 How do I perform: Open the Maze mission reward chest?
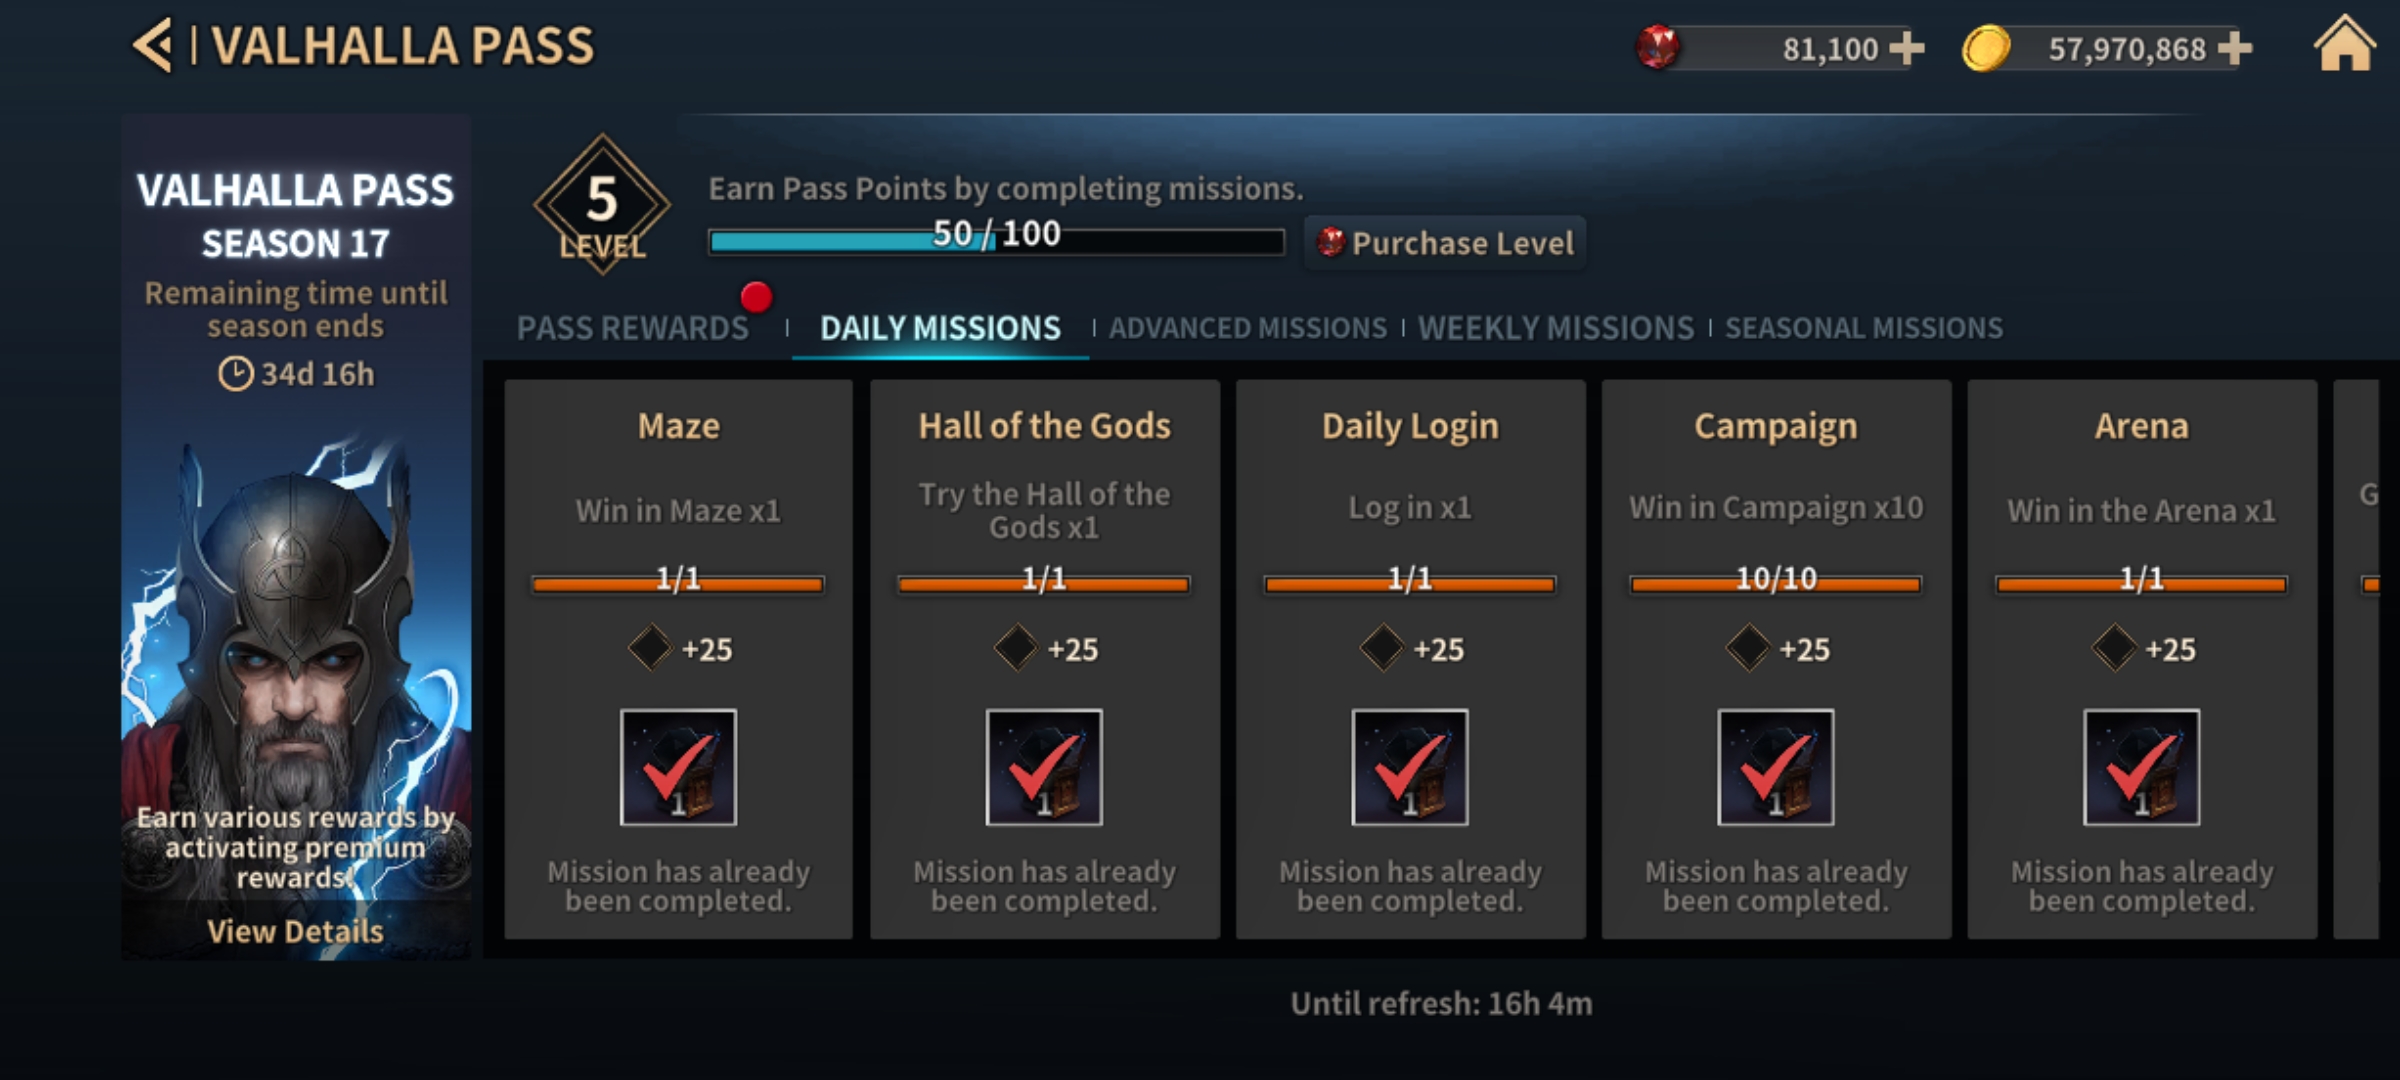(678, 767)
